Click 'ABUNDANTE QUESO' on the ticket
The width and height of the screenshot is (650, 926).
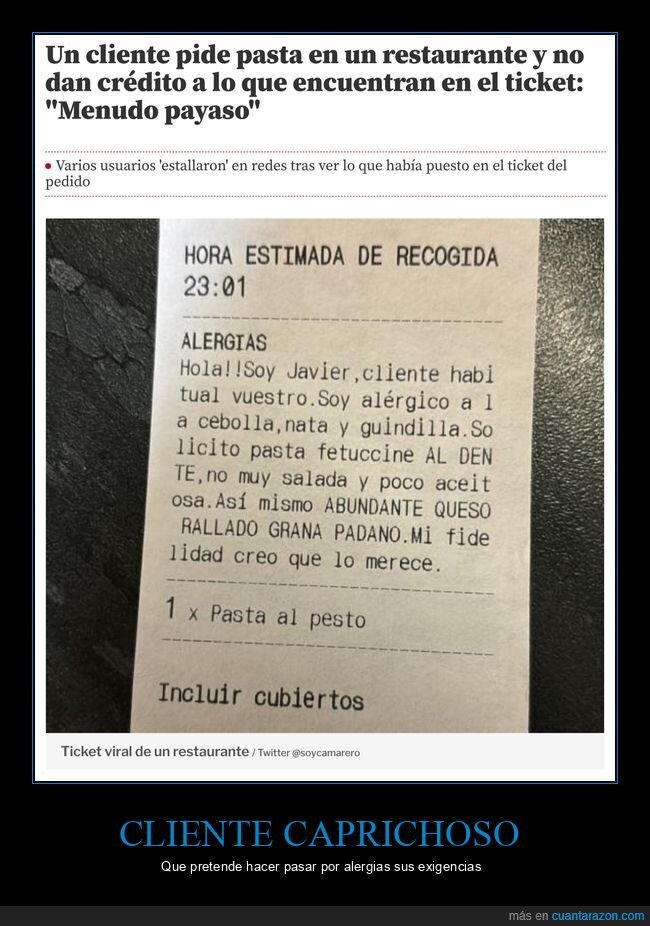pyautogui.click(x=407, y=509)
